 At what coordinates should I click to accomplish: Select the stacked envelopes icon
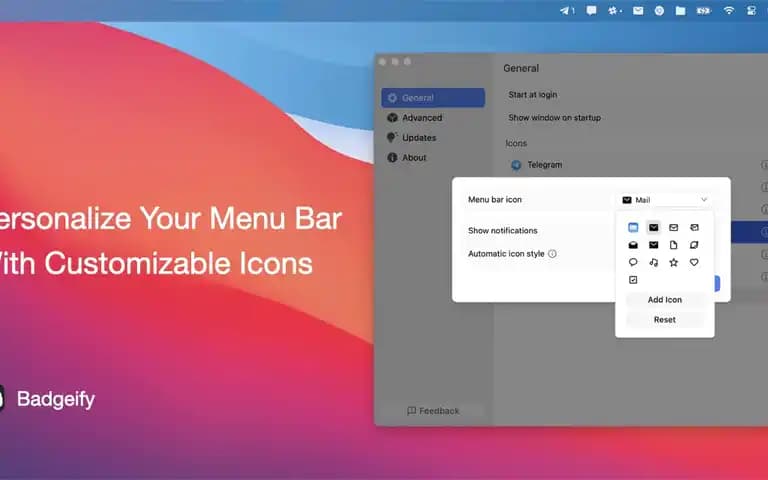[x=694, y=227]
